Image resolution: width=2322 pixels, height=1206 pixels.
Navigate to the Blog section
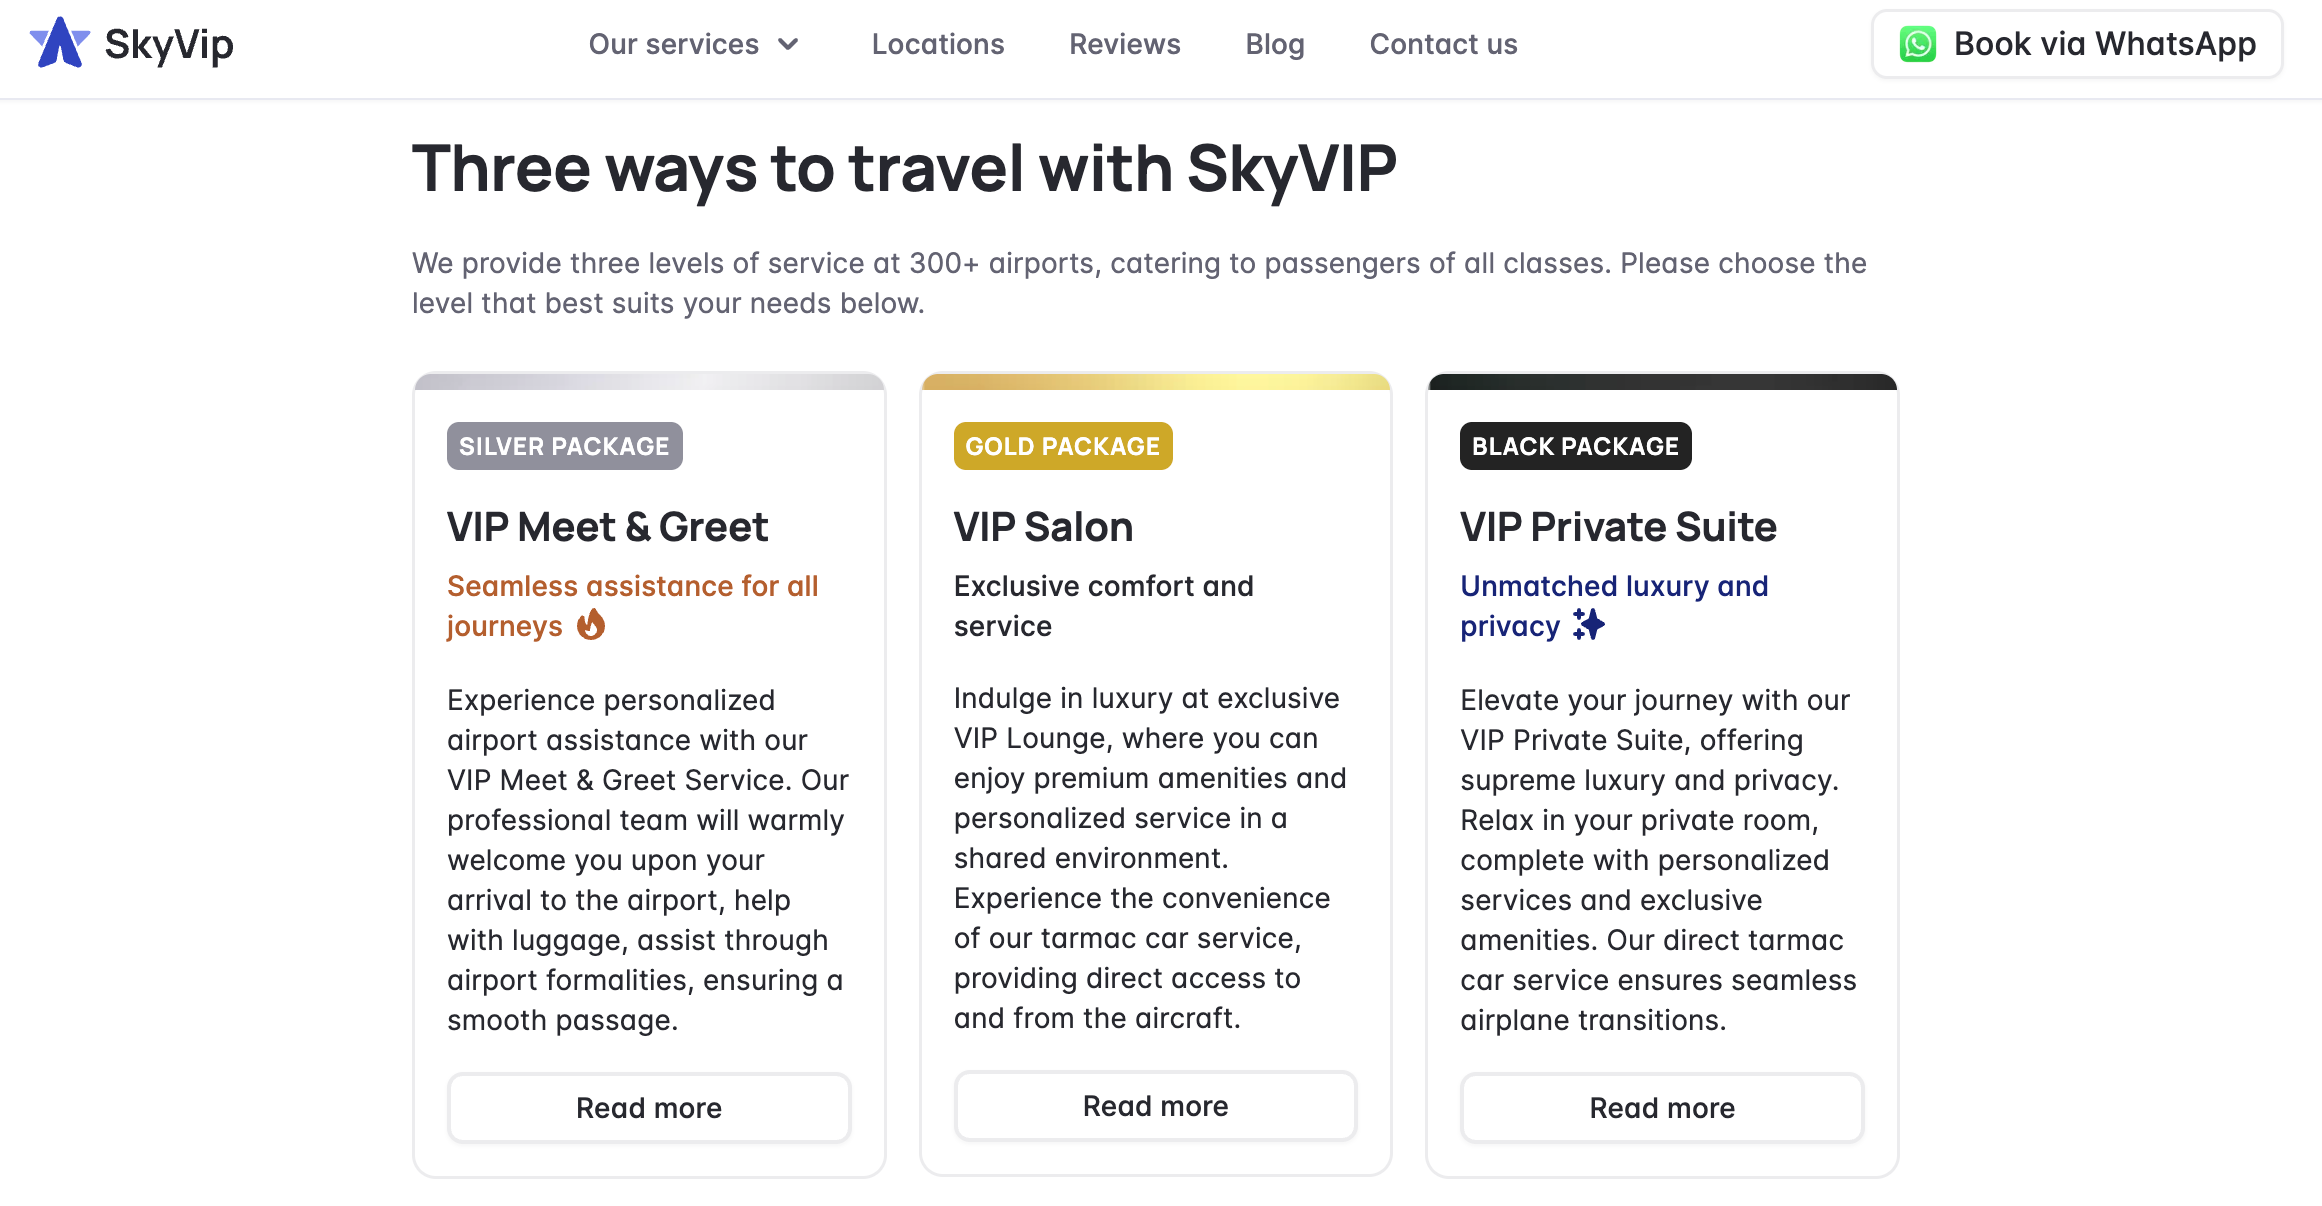click(1275, 44)
